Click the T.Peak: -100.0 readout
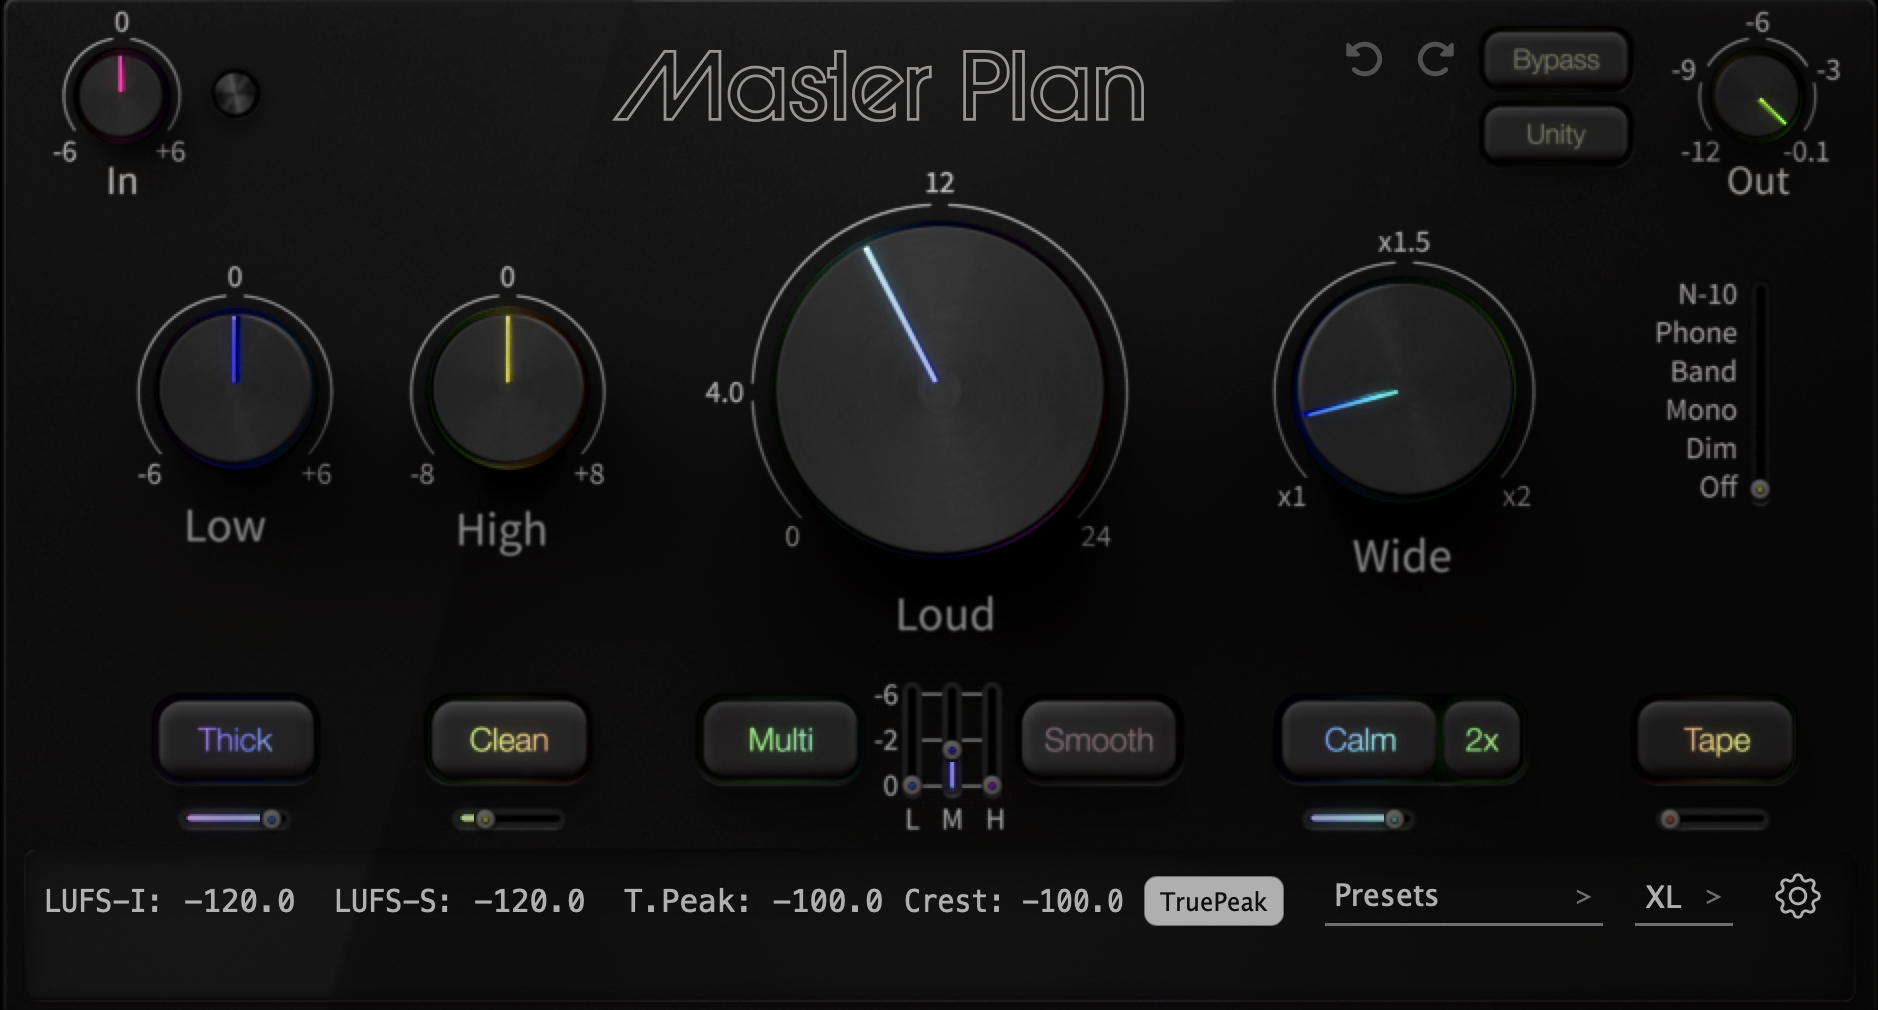The image size is (1878, 1010). tap(753, 901)
